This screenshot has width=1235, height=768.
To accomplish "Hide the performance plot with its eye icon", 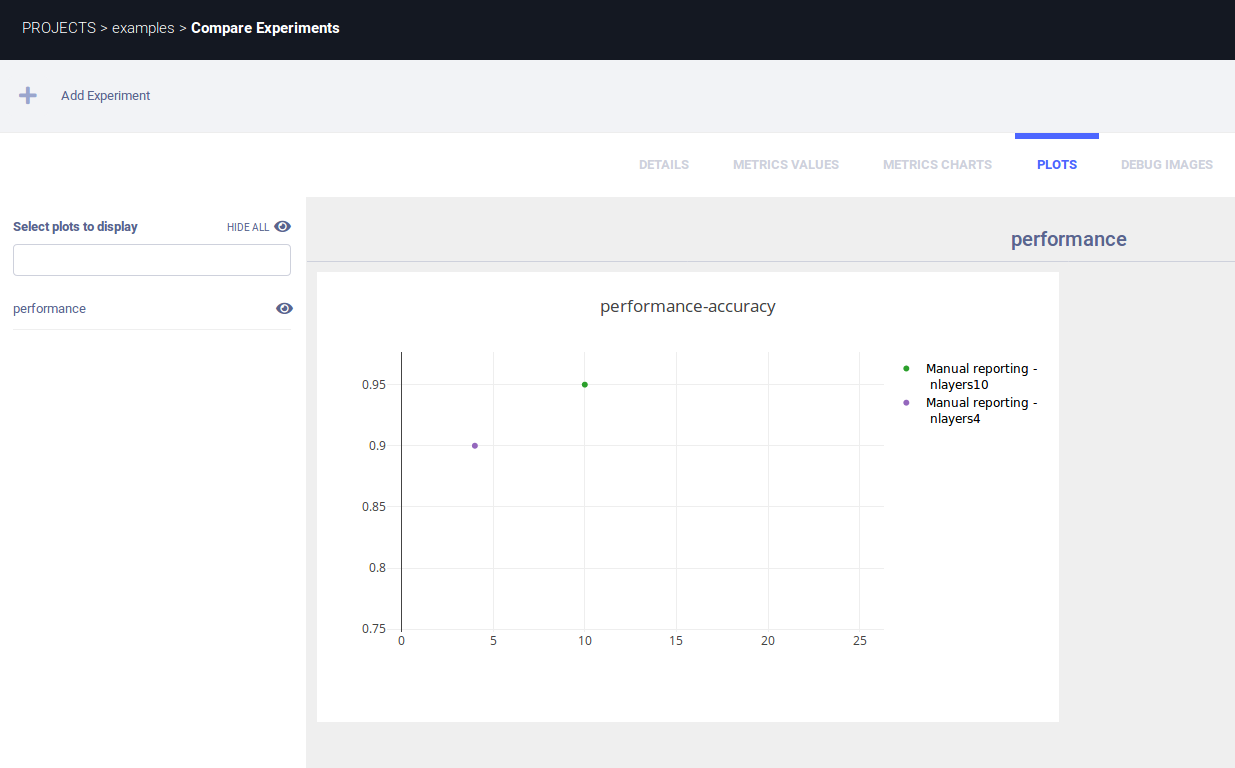I will [x=284, y=309].
